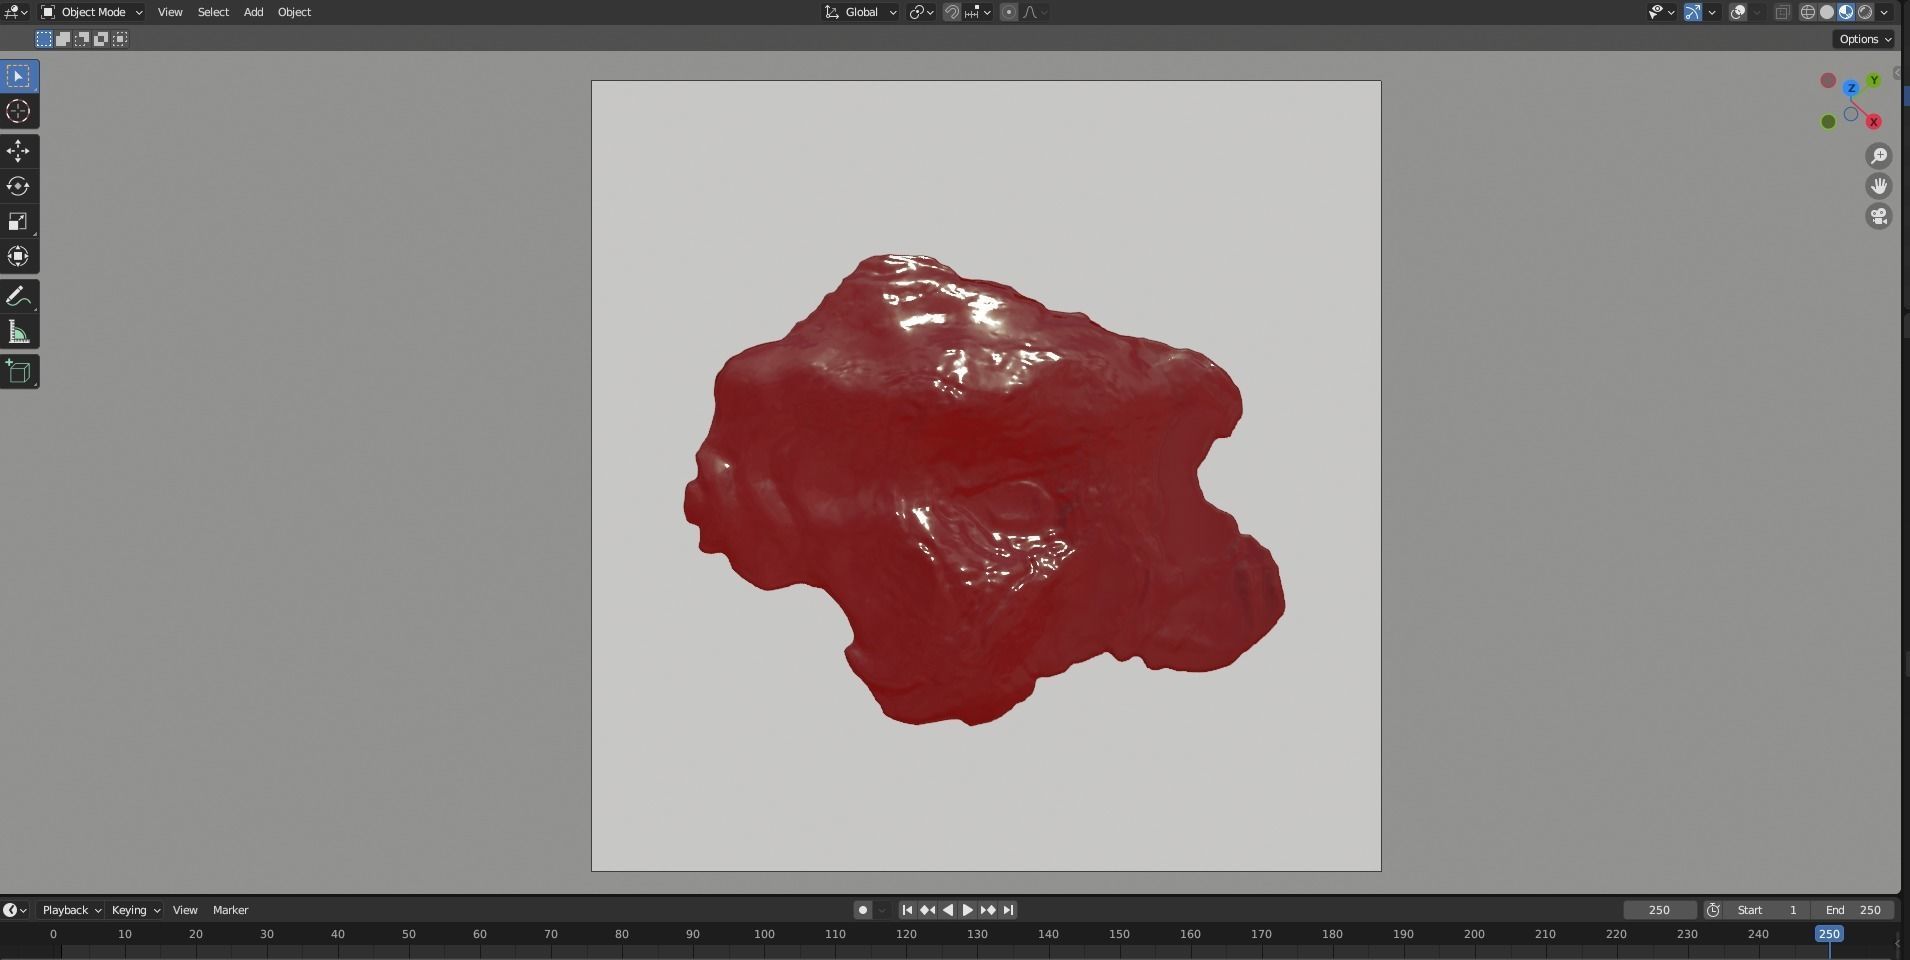
Task: Toggle auto keying record button
Action: [x=863, y=910]
